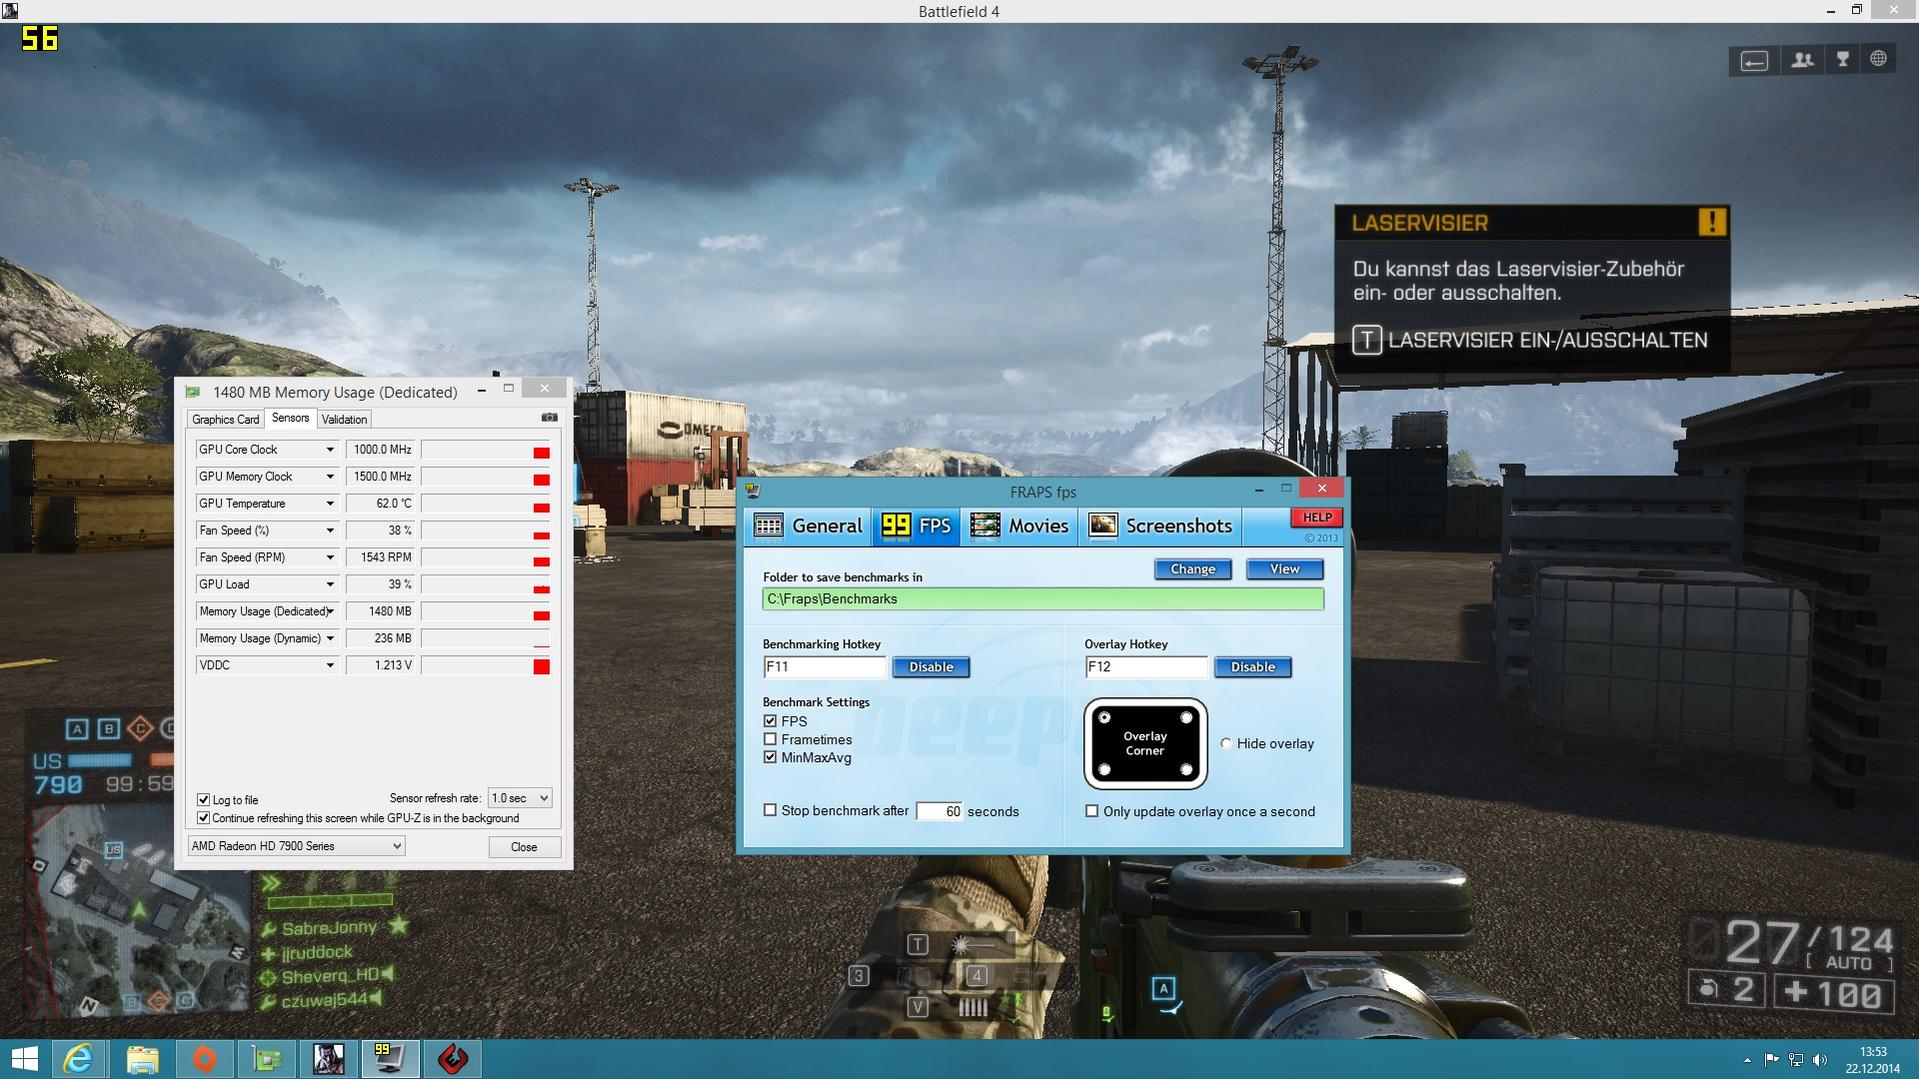
Task: Switch to GPU-Z taskbar icon
Action: point(267,1059)
